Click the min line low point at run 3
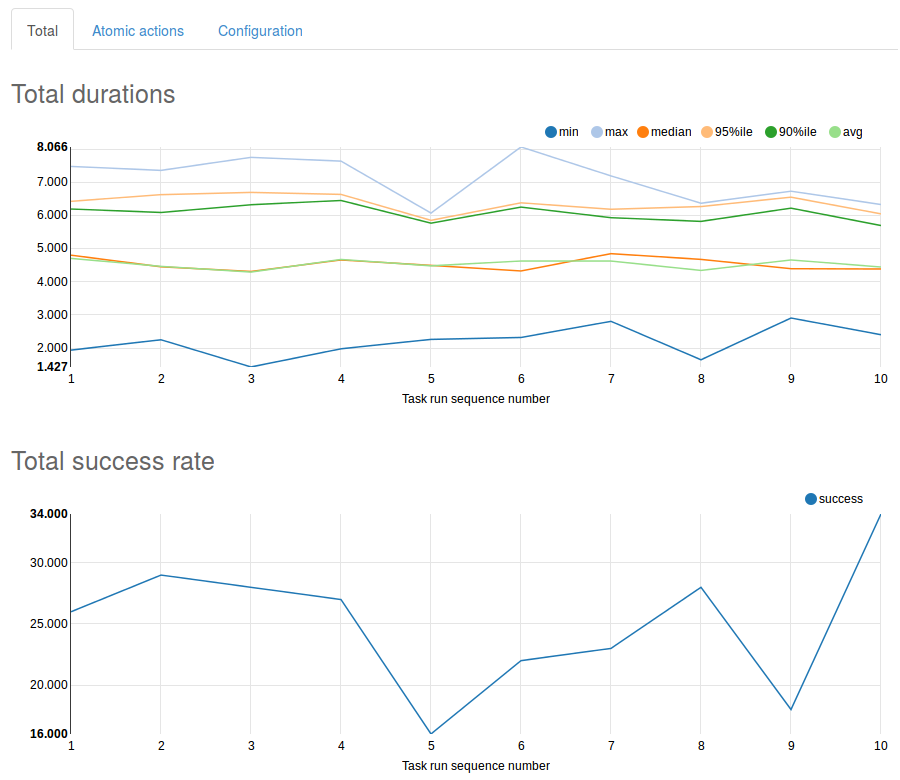 click(x=251, y=366)
